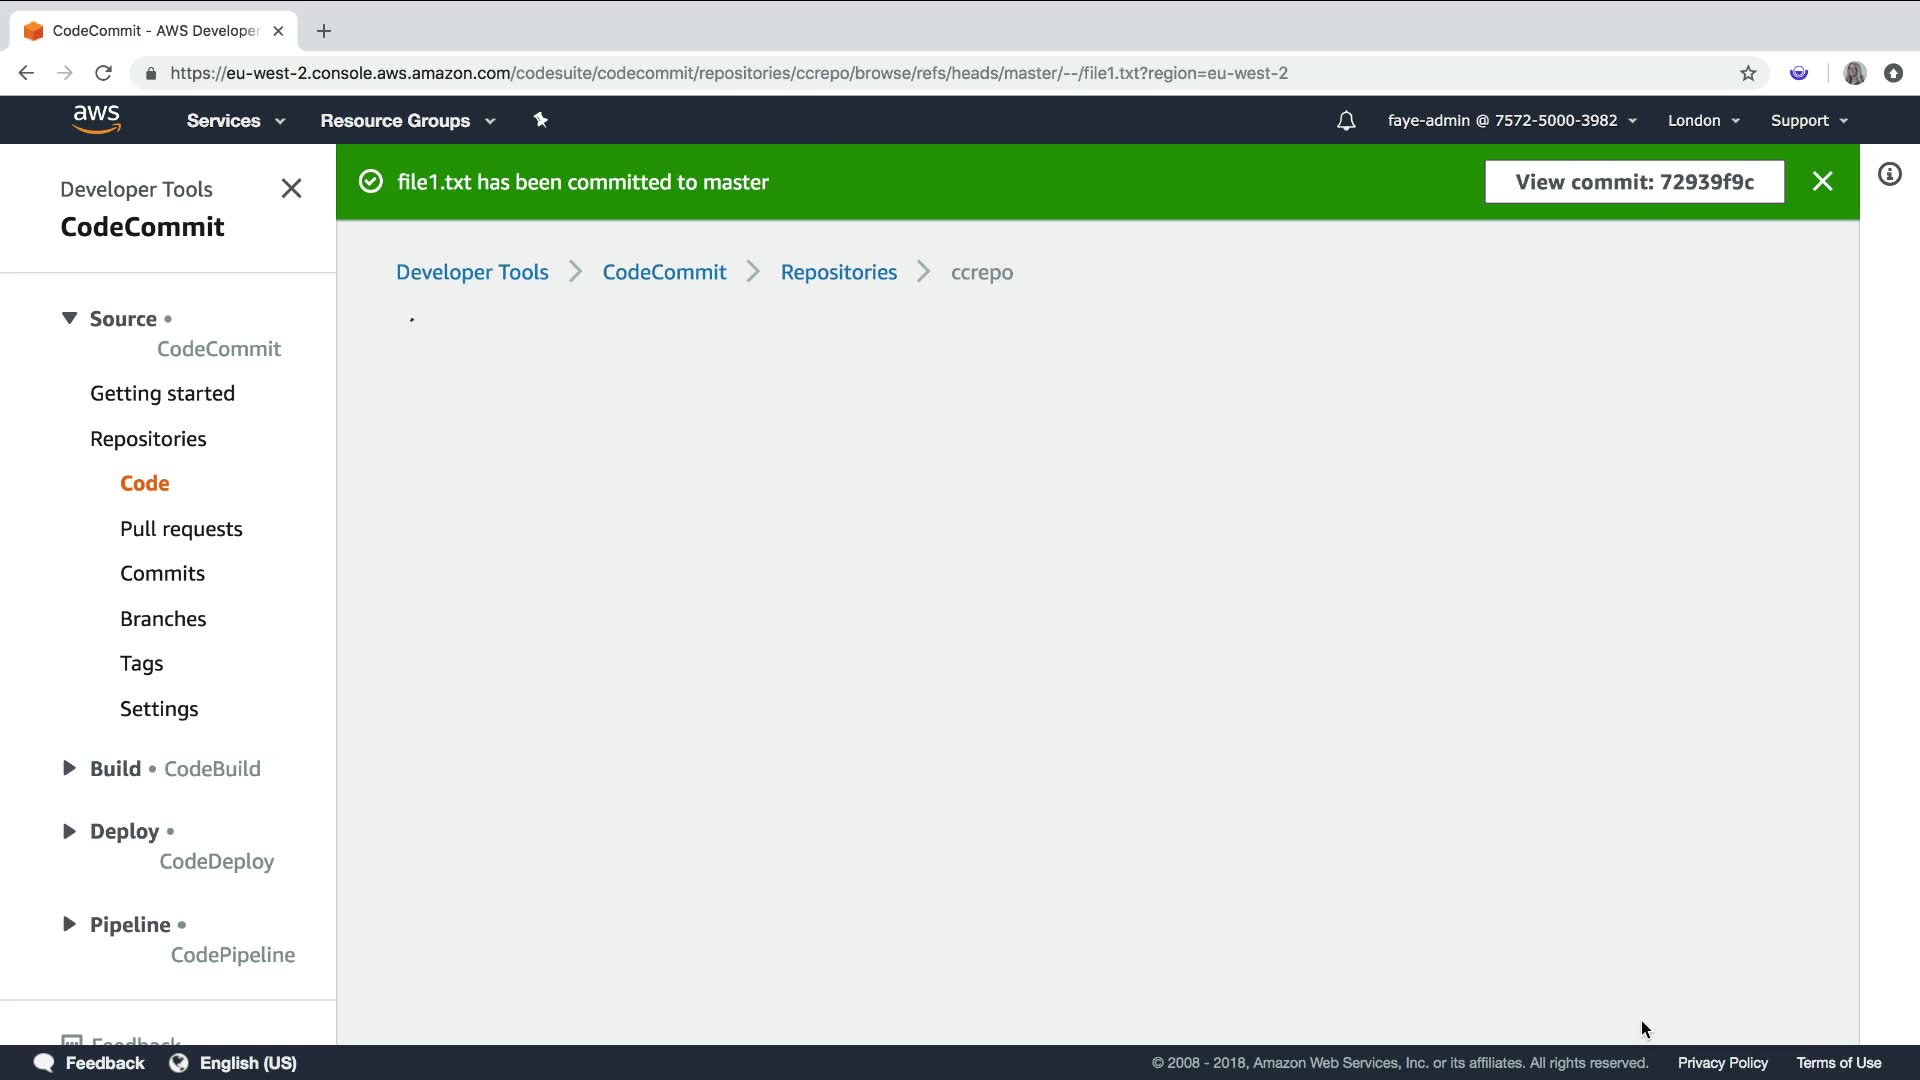Click Repositories breadcrumb link

coord(838,272)
